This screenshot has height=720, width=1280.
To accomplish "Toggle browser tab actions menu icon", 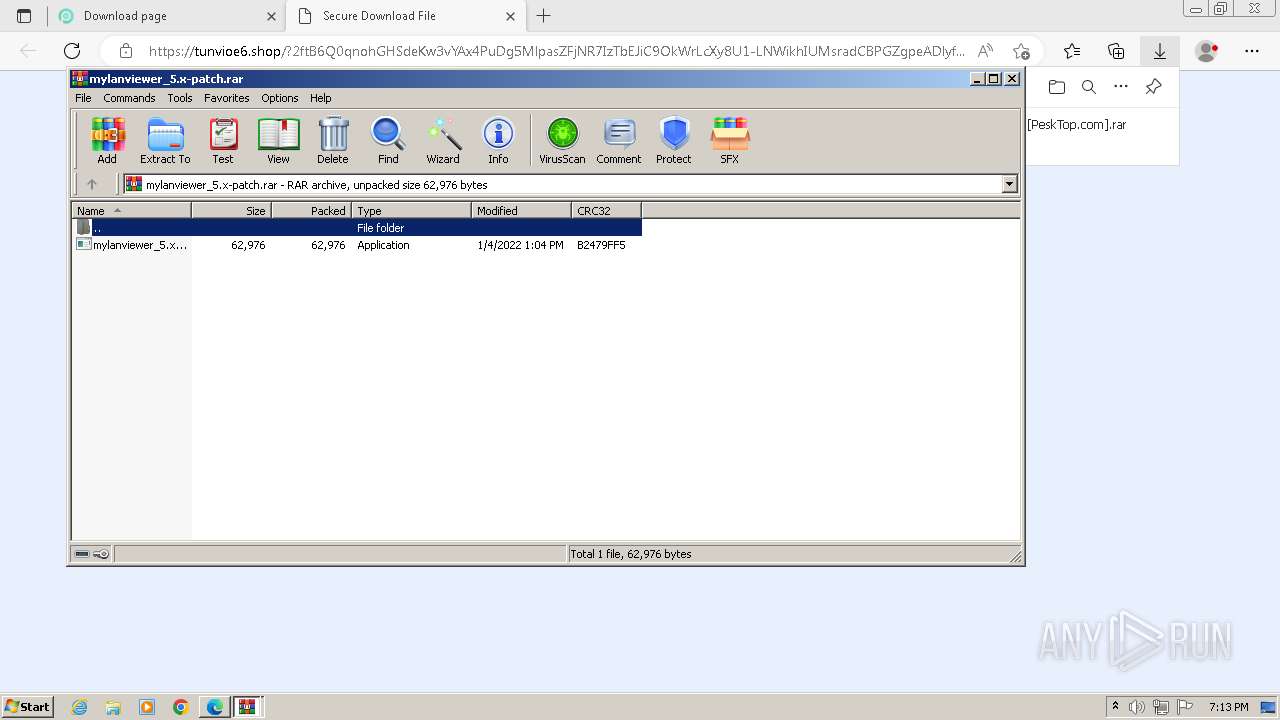I will pos(24,16).
